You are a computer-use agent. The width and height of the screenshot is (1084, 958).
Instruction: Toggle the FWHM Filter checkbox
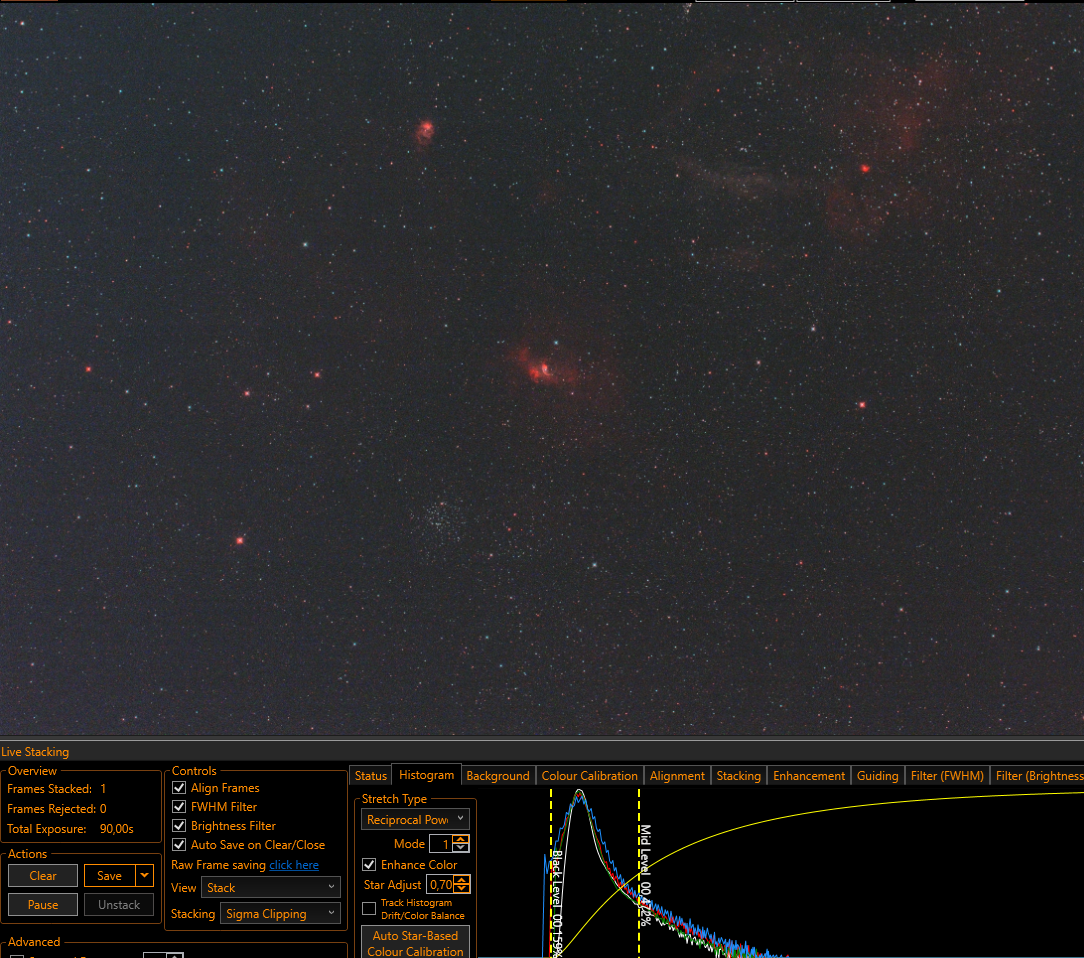click(x=179, y=807)
